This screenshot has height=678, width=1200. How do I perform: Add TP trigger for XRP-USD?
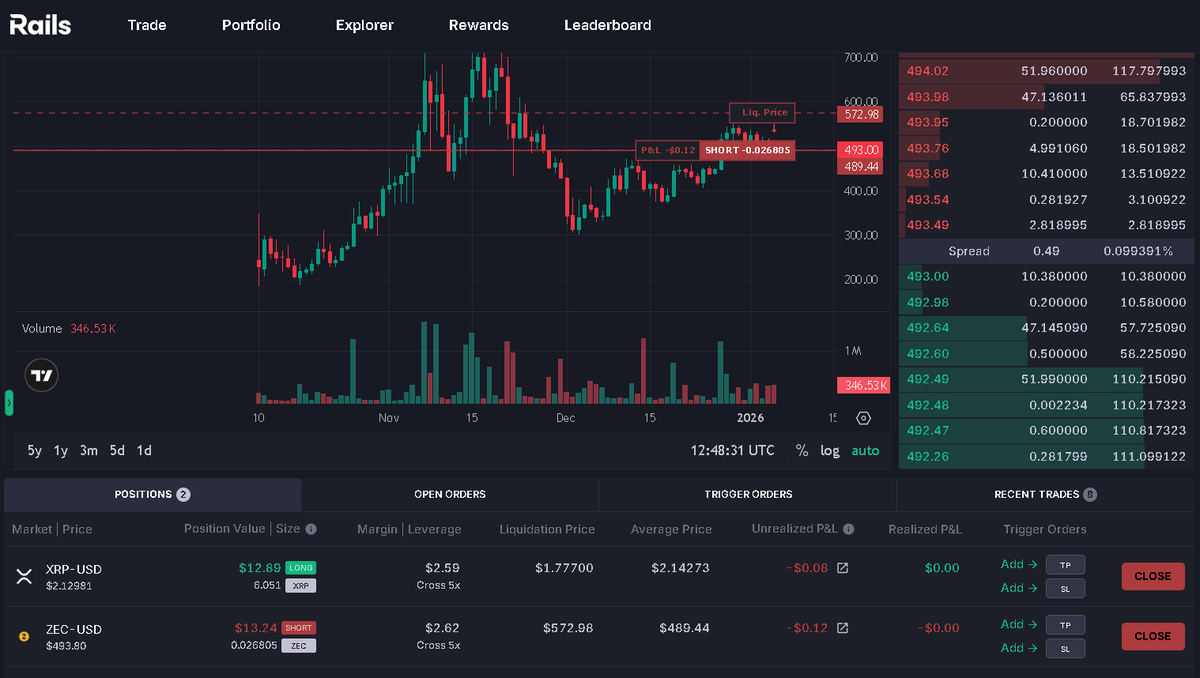click(x=1065, y=564)
